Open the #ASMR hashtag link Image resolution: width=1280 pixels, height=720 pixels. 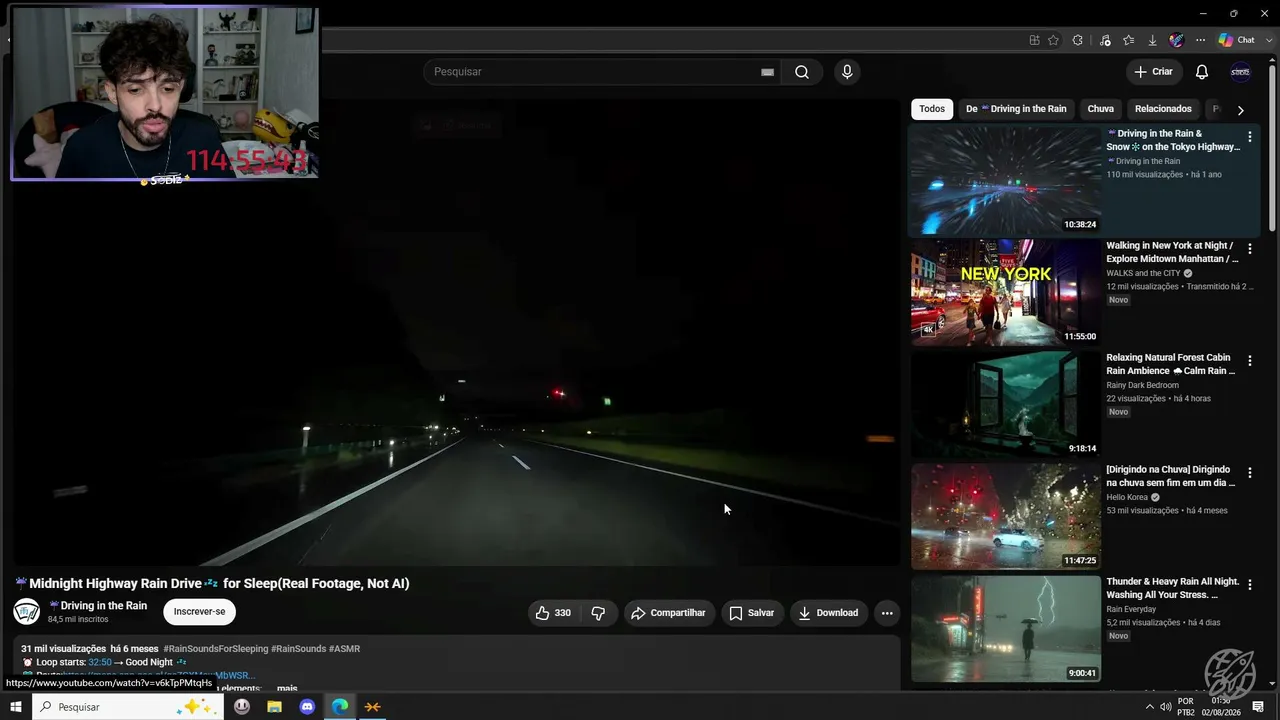[344, 649]
